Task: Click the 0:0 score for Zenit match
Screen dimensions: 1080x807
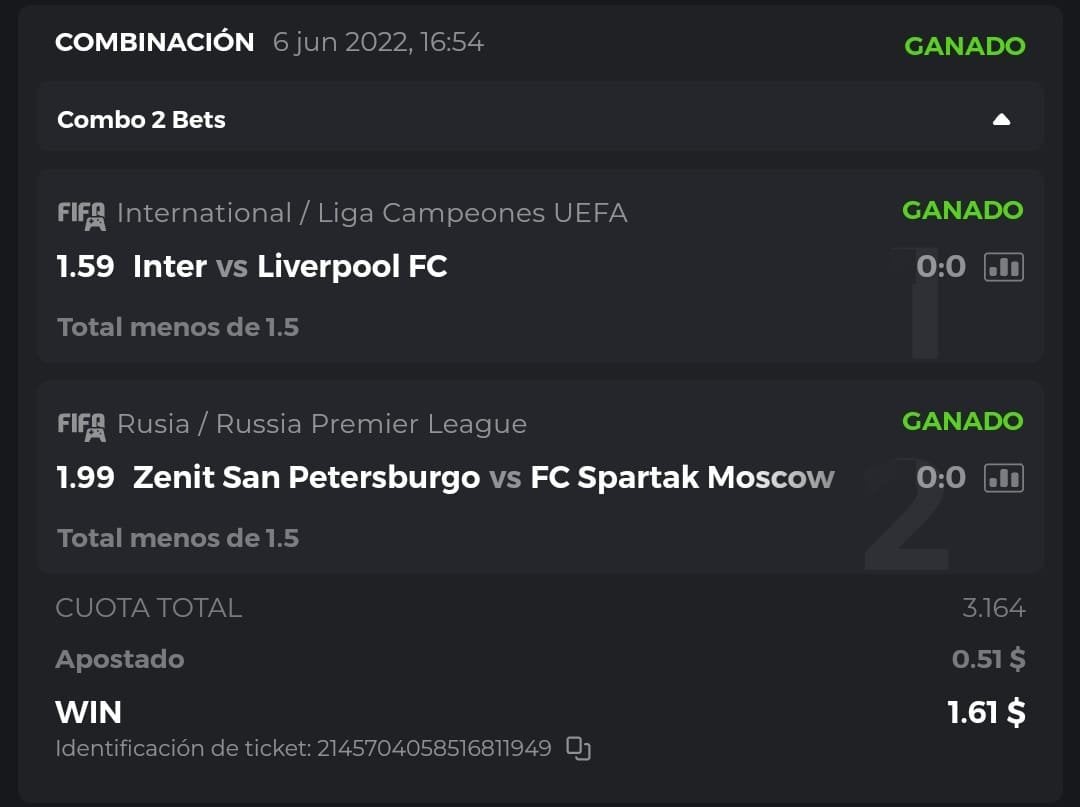Action: [941, 478]
